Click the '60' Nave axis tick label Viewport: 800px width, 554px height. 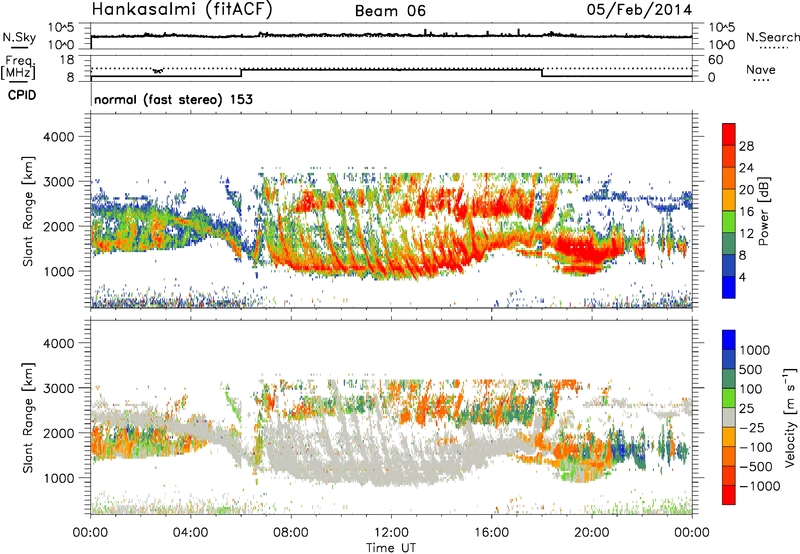[715, 60]
